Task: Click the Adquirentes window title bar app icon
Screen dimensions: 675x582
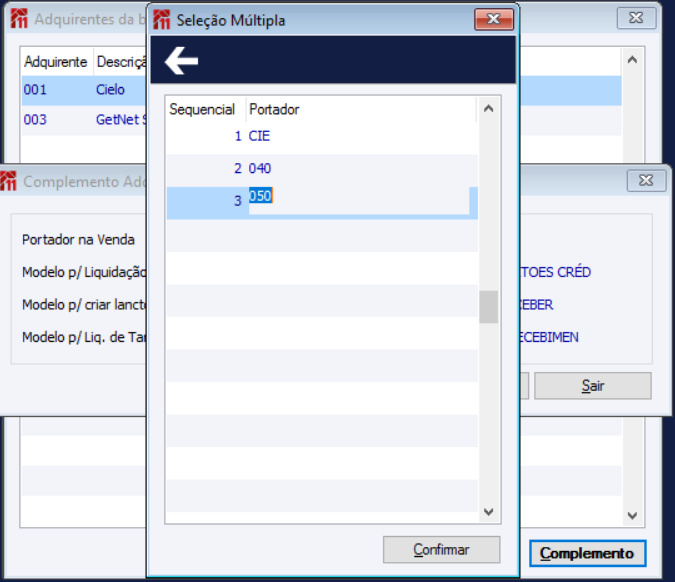Action: tap(19, 19)
